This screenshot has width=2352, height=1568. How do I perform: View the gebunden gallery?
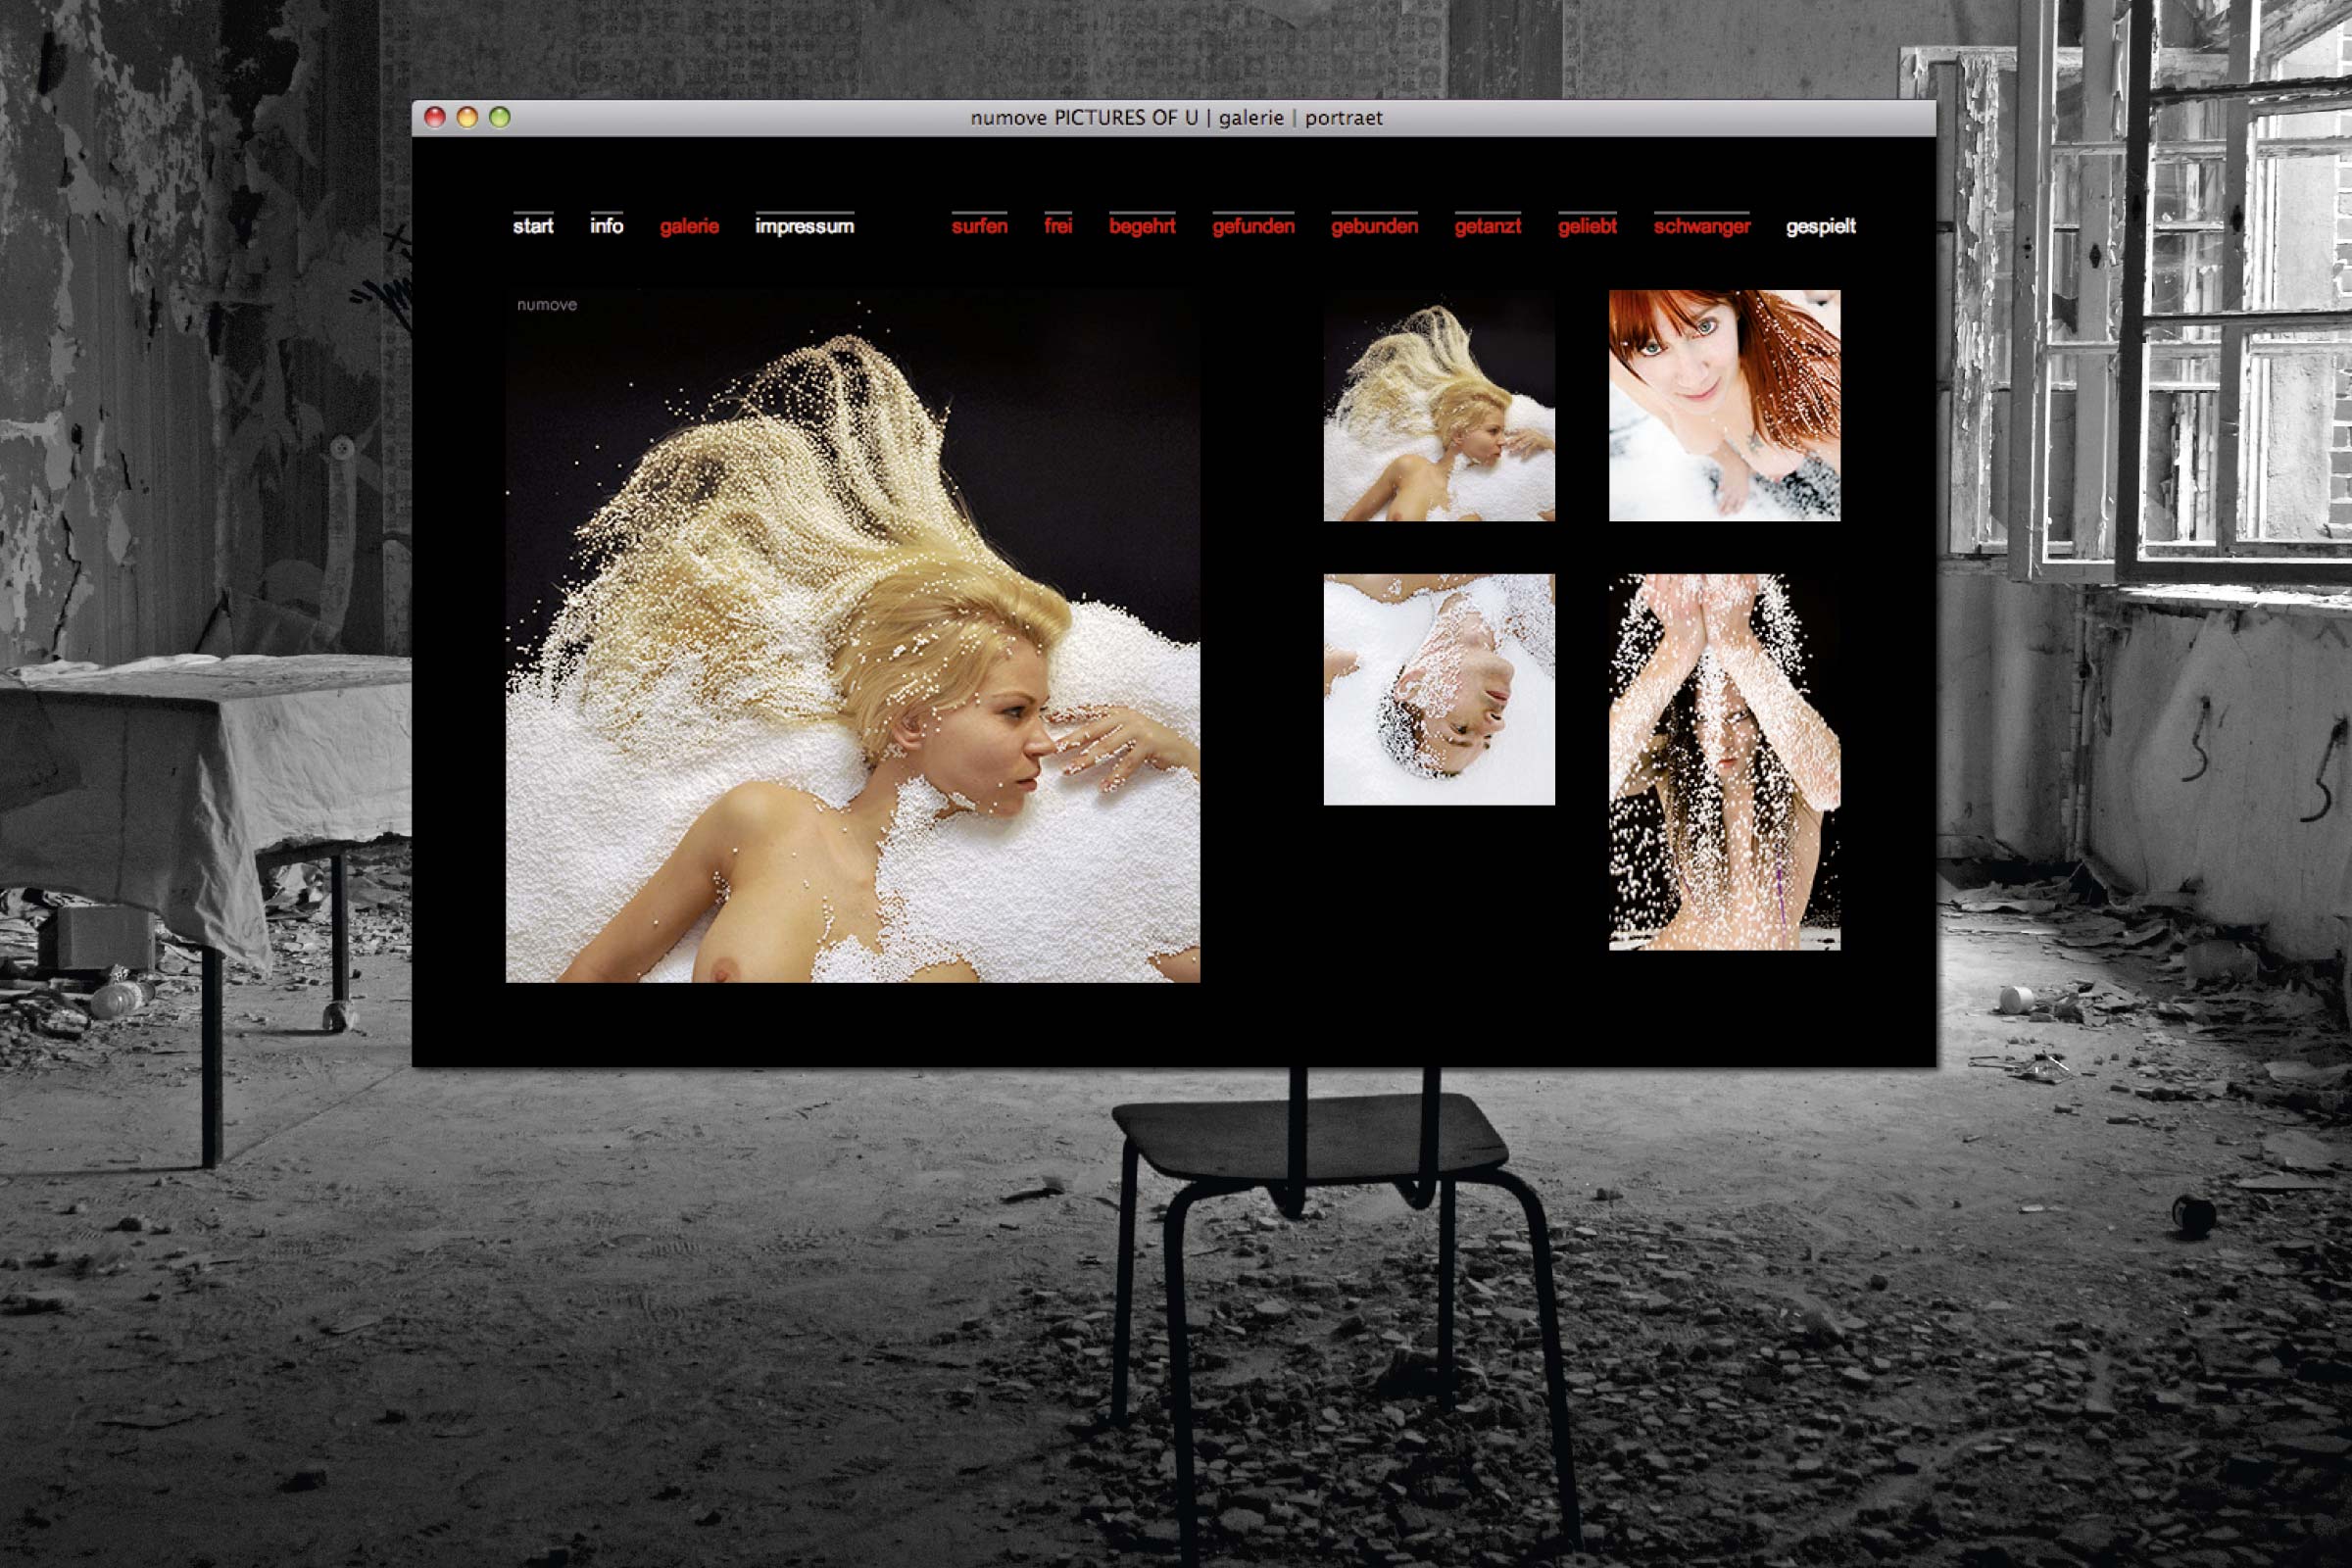(x=1374, y=226)
